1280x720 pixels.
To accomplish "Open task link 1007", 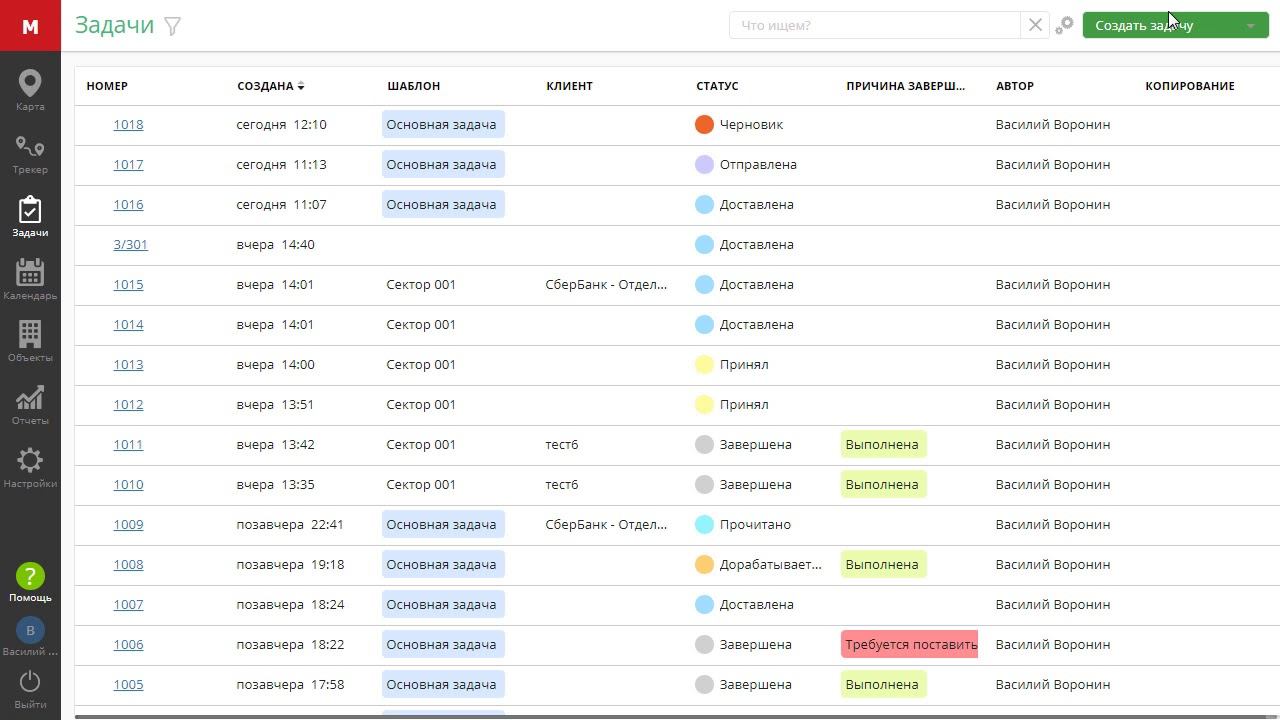I will click(128, 605).
